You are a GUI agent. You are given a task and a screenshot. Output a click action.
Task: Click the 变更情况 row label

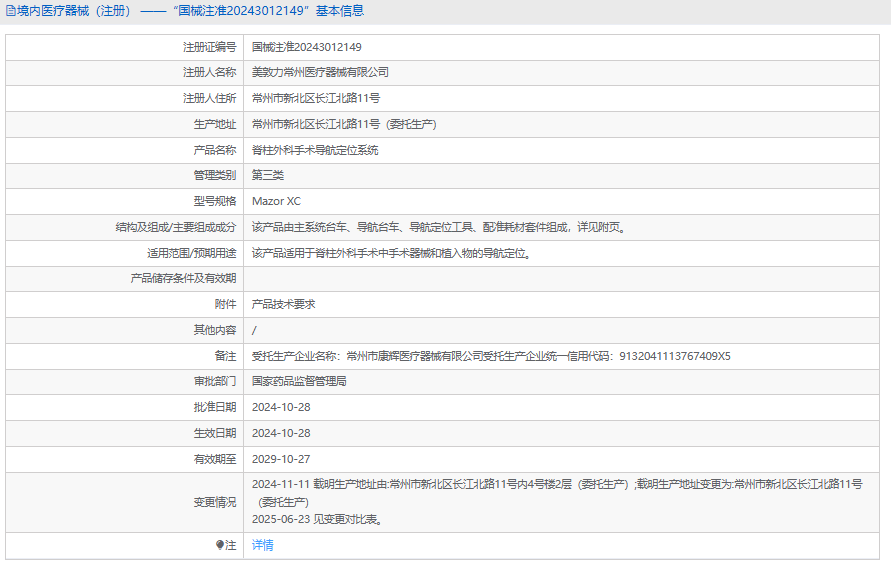tap(214, 502)
